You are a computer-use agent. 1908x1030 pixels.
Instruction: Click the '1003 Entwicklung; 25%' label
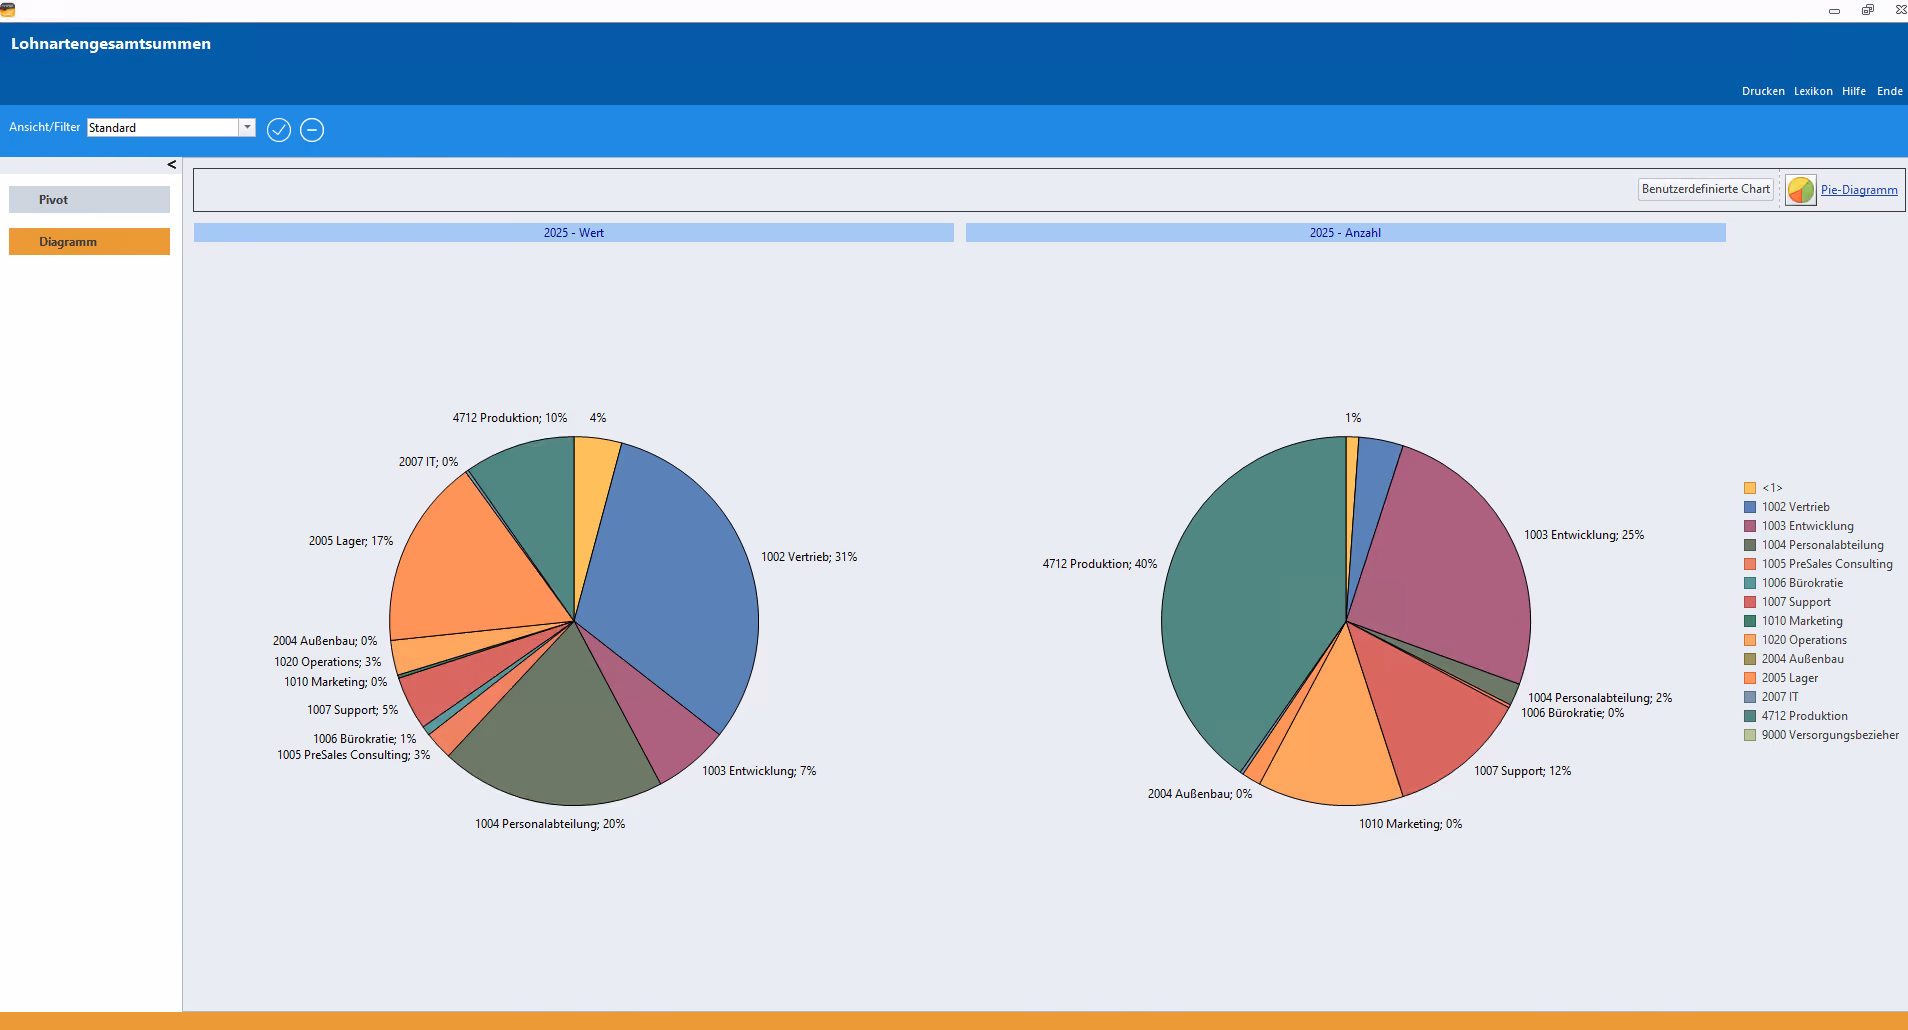[1584, 535]
